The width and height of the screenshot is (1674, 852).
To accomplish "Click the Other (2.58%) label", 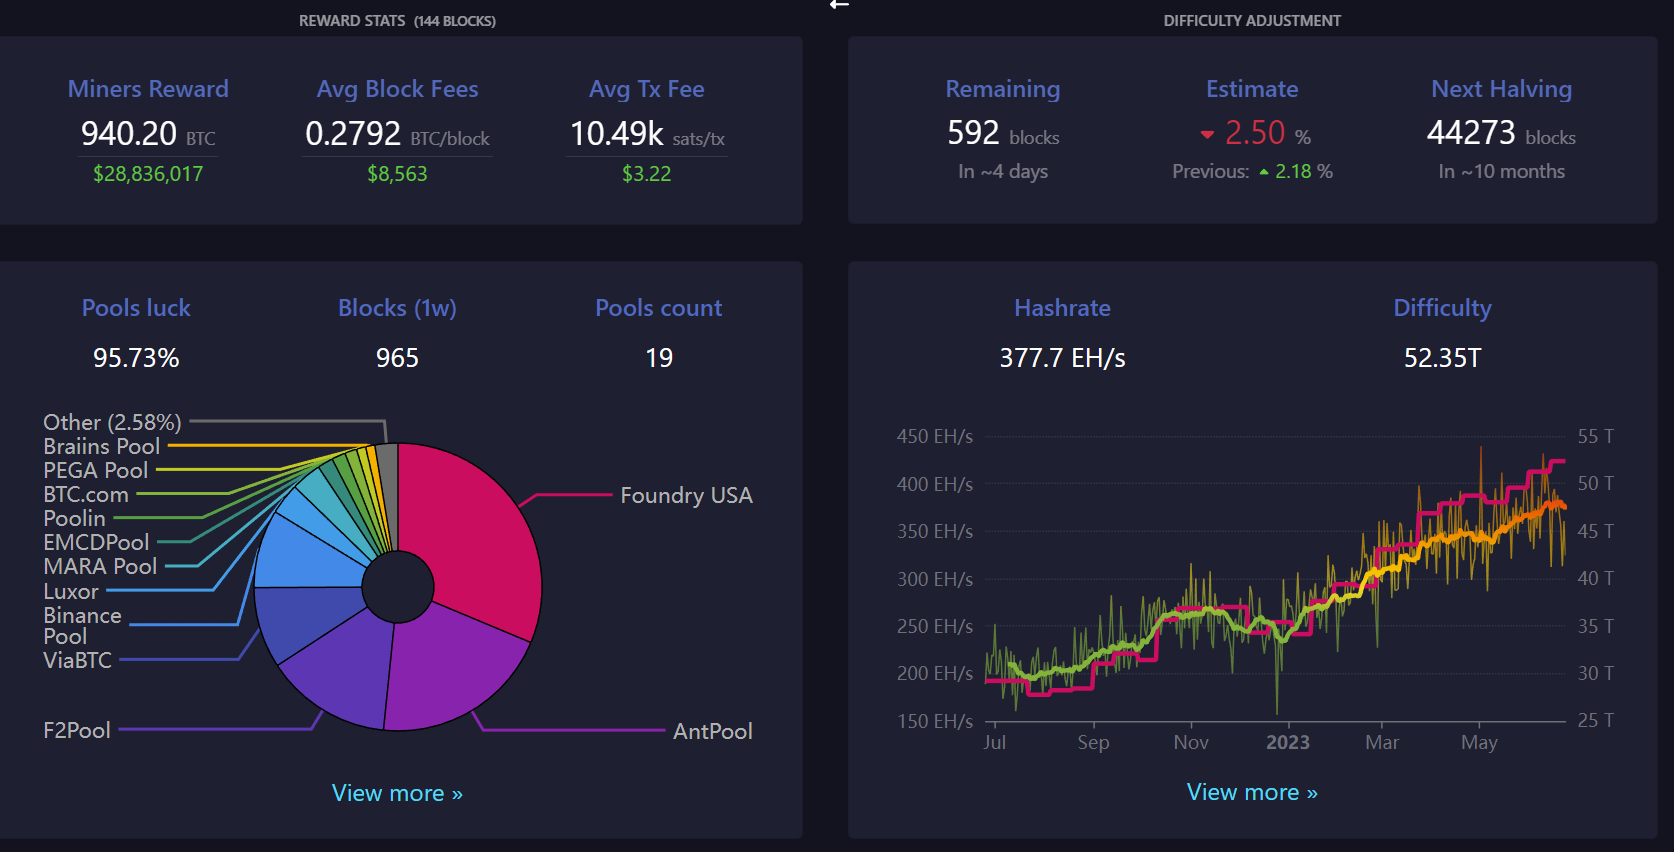I will click(x=112, y=422).
